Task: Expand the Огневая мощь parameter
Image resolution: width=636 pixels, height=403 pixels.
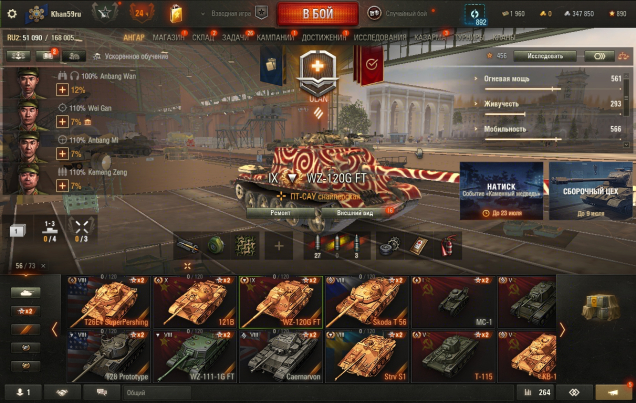Action: point(506,79)
